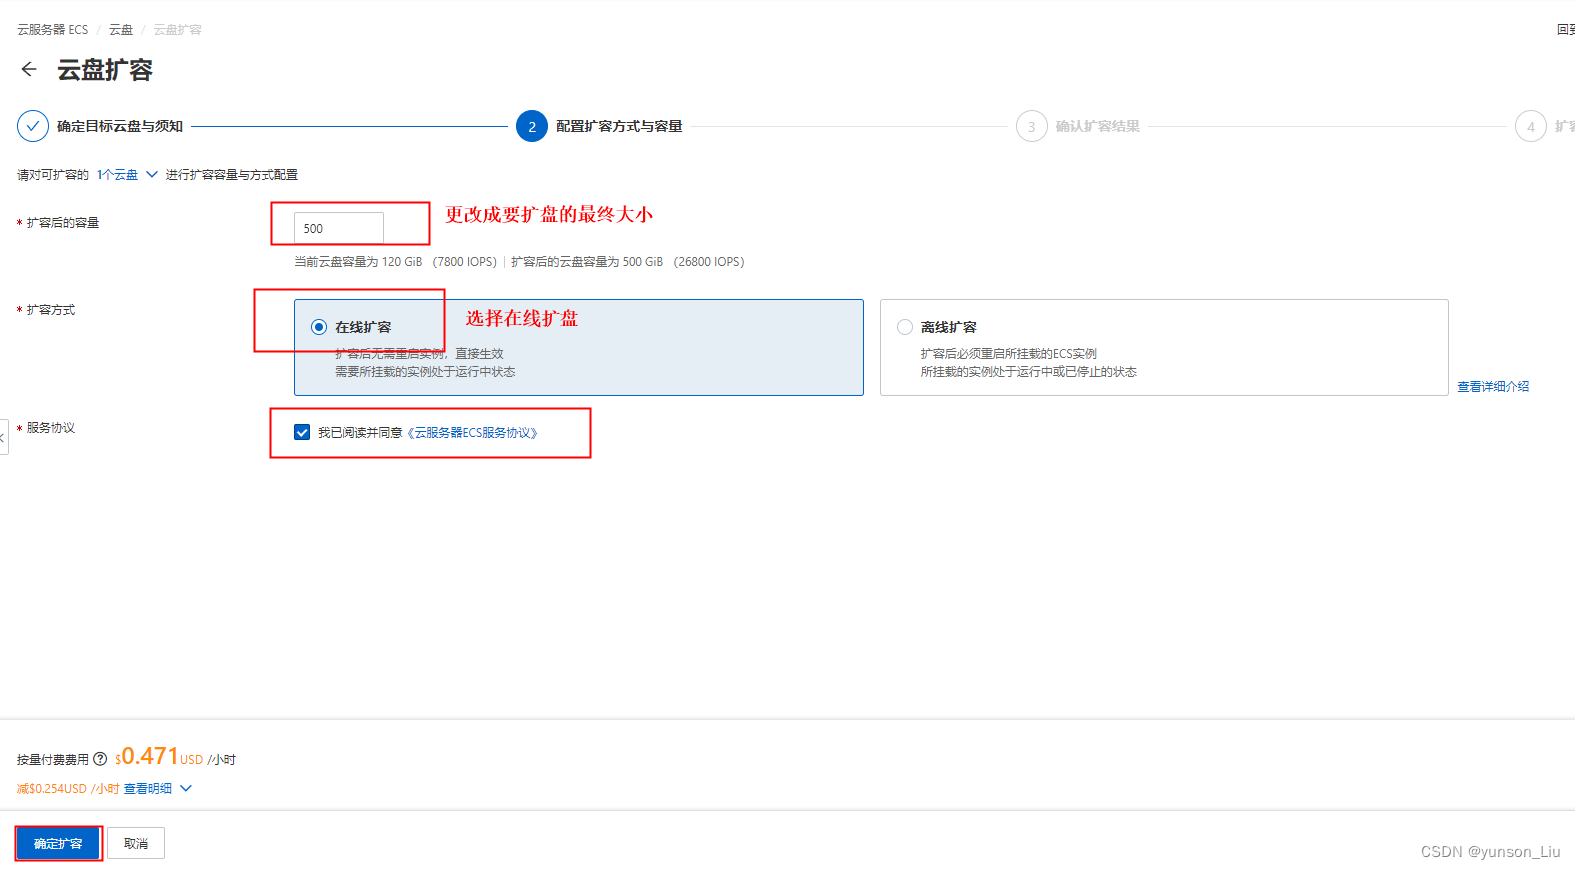The height and width of the screenshot is (869, 1575).
Task: Expand the collapsed left sidebar handle
Action: click(x=3, y=437)
